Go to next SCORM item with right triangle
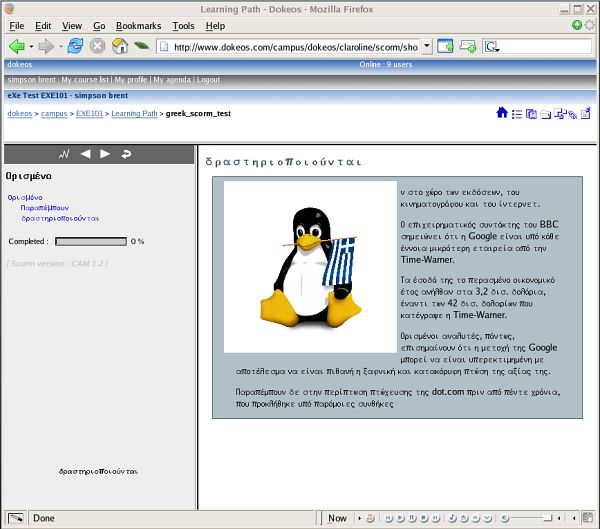This screenshot has width=600, height=529. point(105,154)
